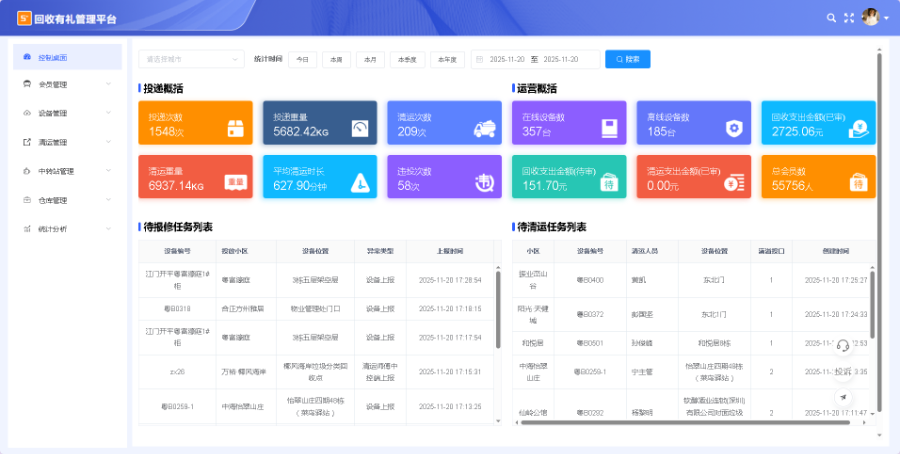Viewport: 900px width, 454px height.
Task: Click the 会员管理 sidebar icon
Action: coord(27,84)
